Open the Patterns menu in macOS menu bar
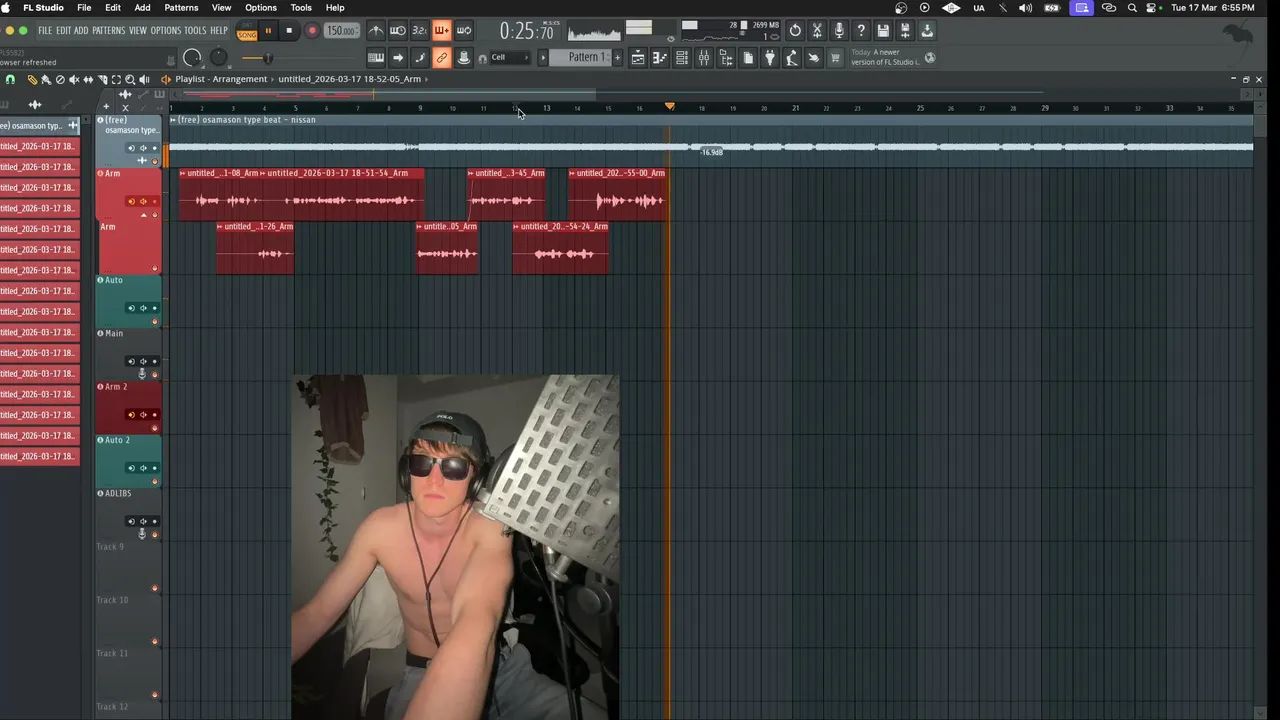The height and width of the screenshot is (720, 1280). [x=181, y=8]
